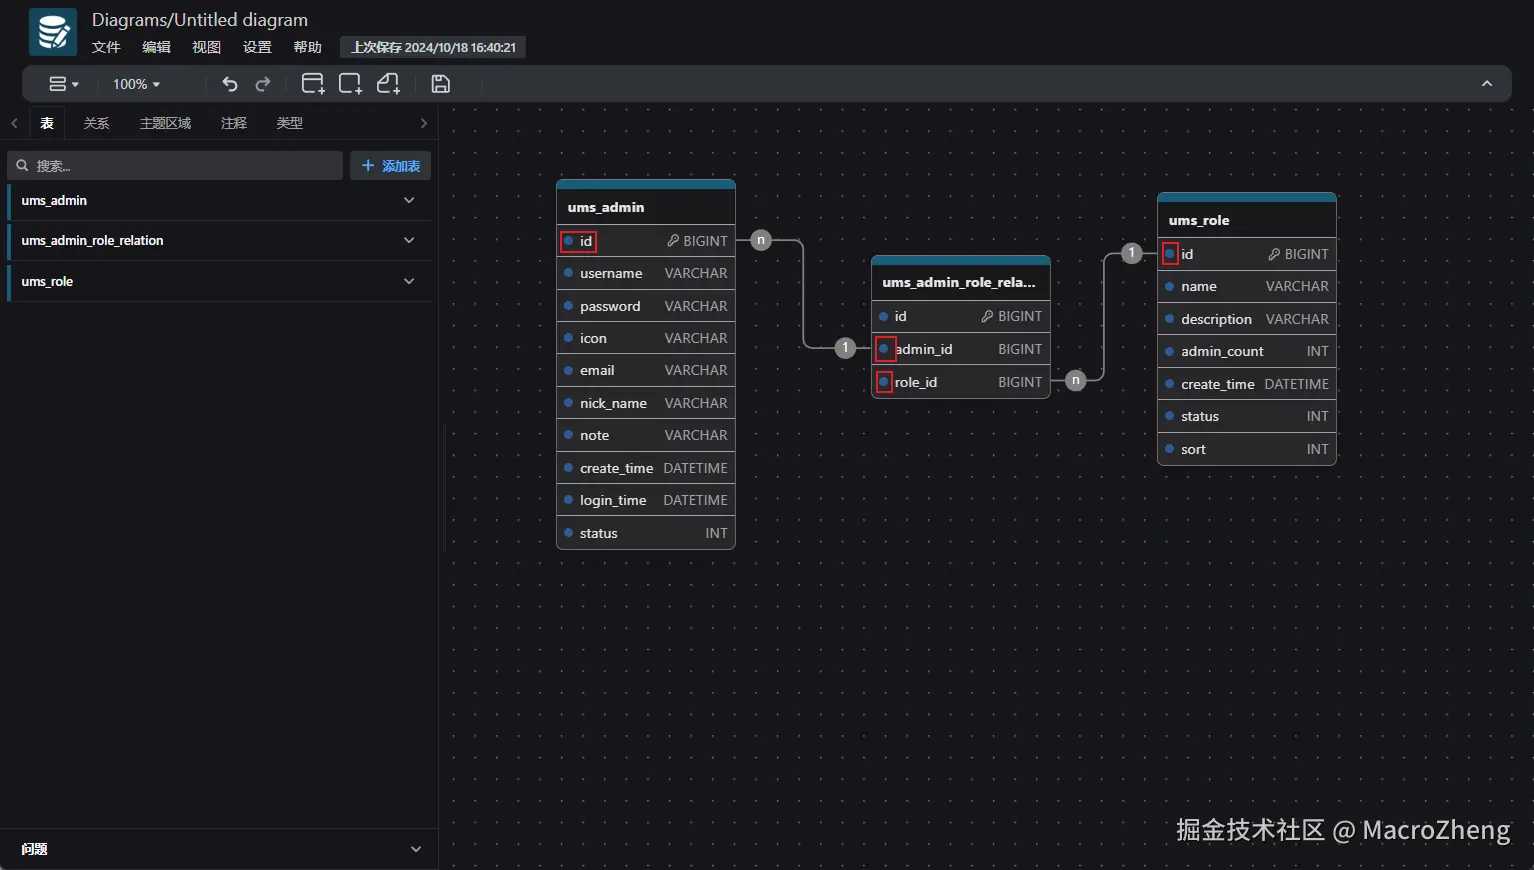1534x870 pixels.
Task: Click the email field in ums_admin
Action: point(646,370)
